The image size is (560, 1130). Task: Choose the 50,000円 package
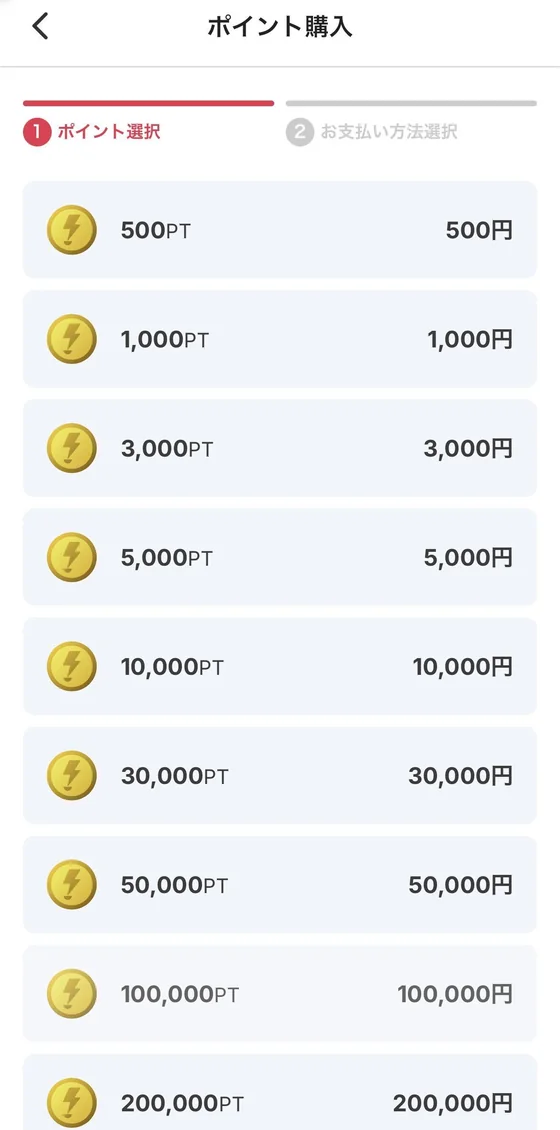[x=280, y=884]
